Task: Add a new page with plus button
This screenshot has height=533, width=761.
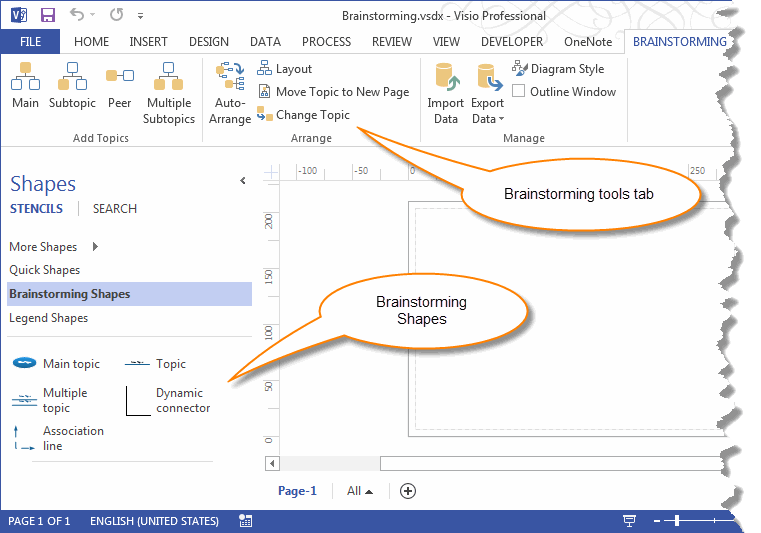Action: (x=407, y=491)
